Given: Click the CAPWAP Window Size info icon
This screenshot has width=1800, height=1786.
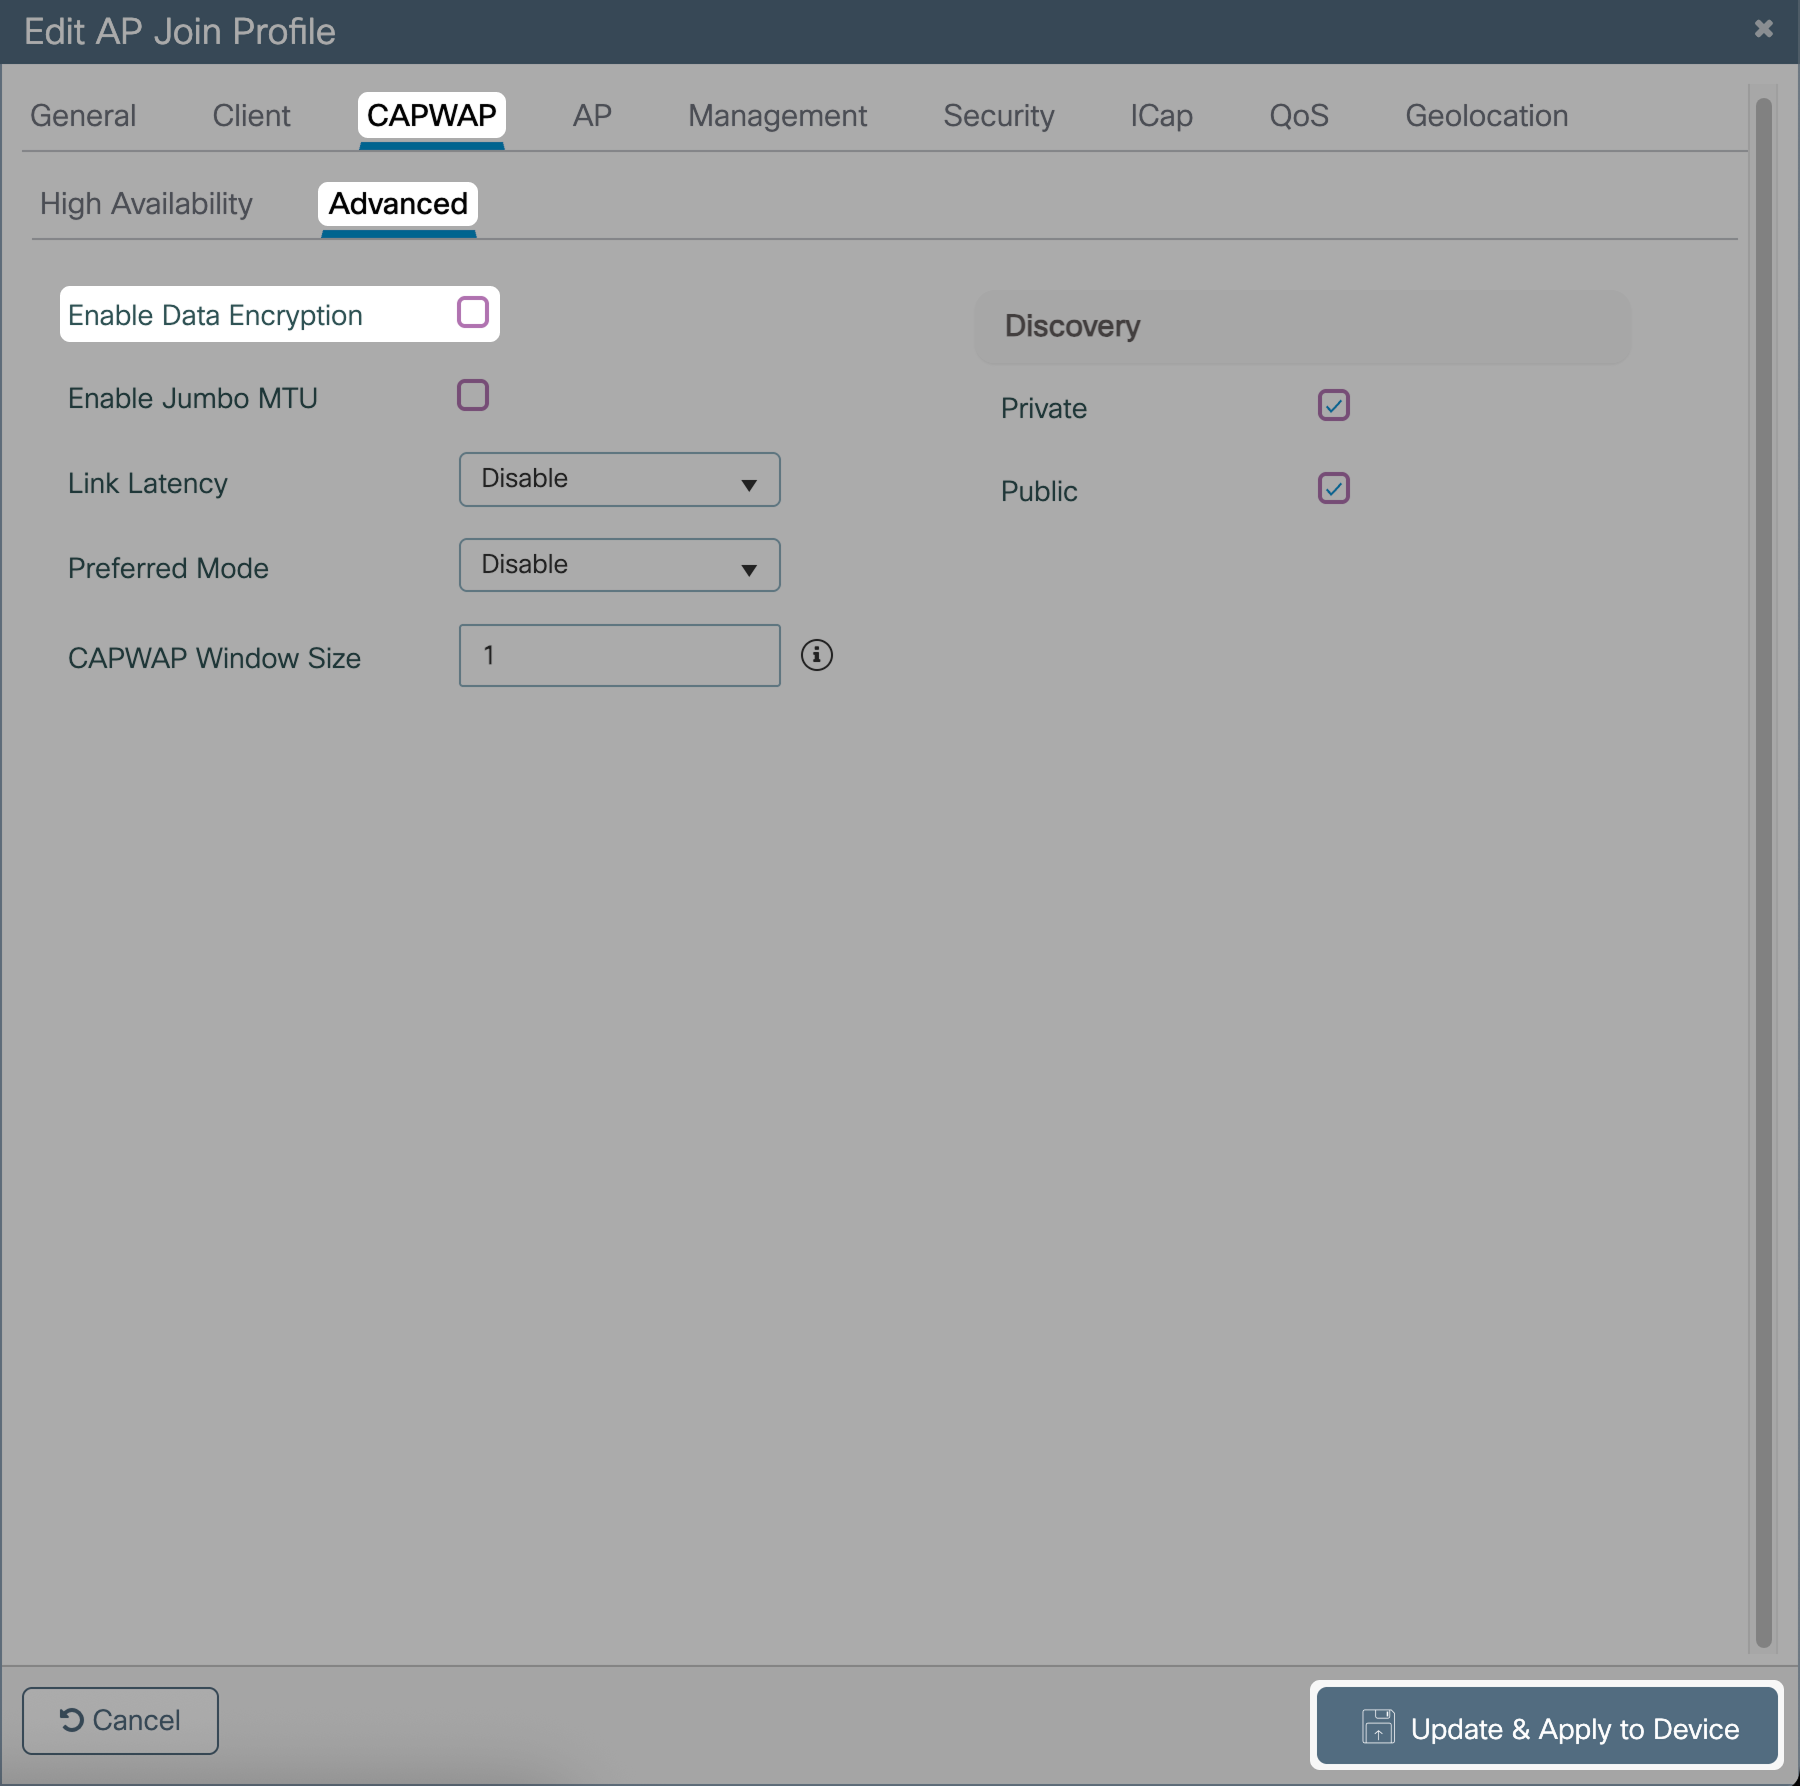Looking at the screenshot, I should pos(816,655).
